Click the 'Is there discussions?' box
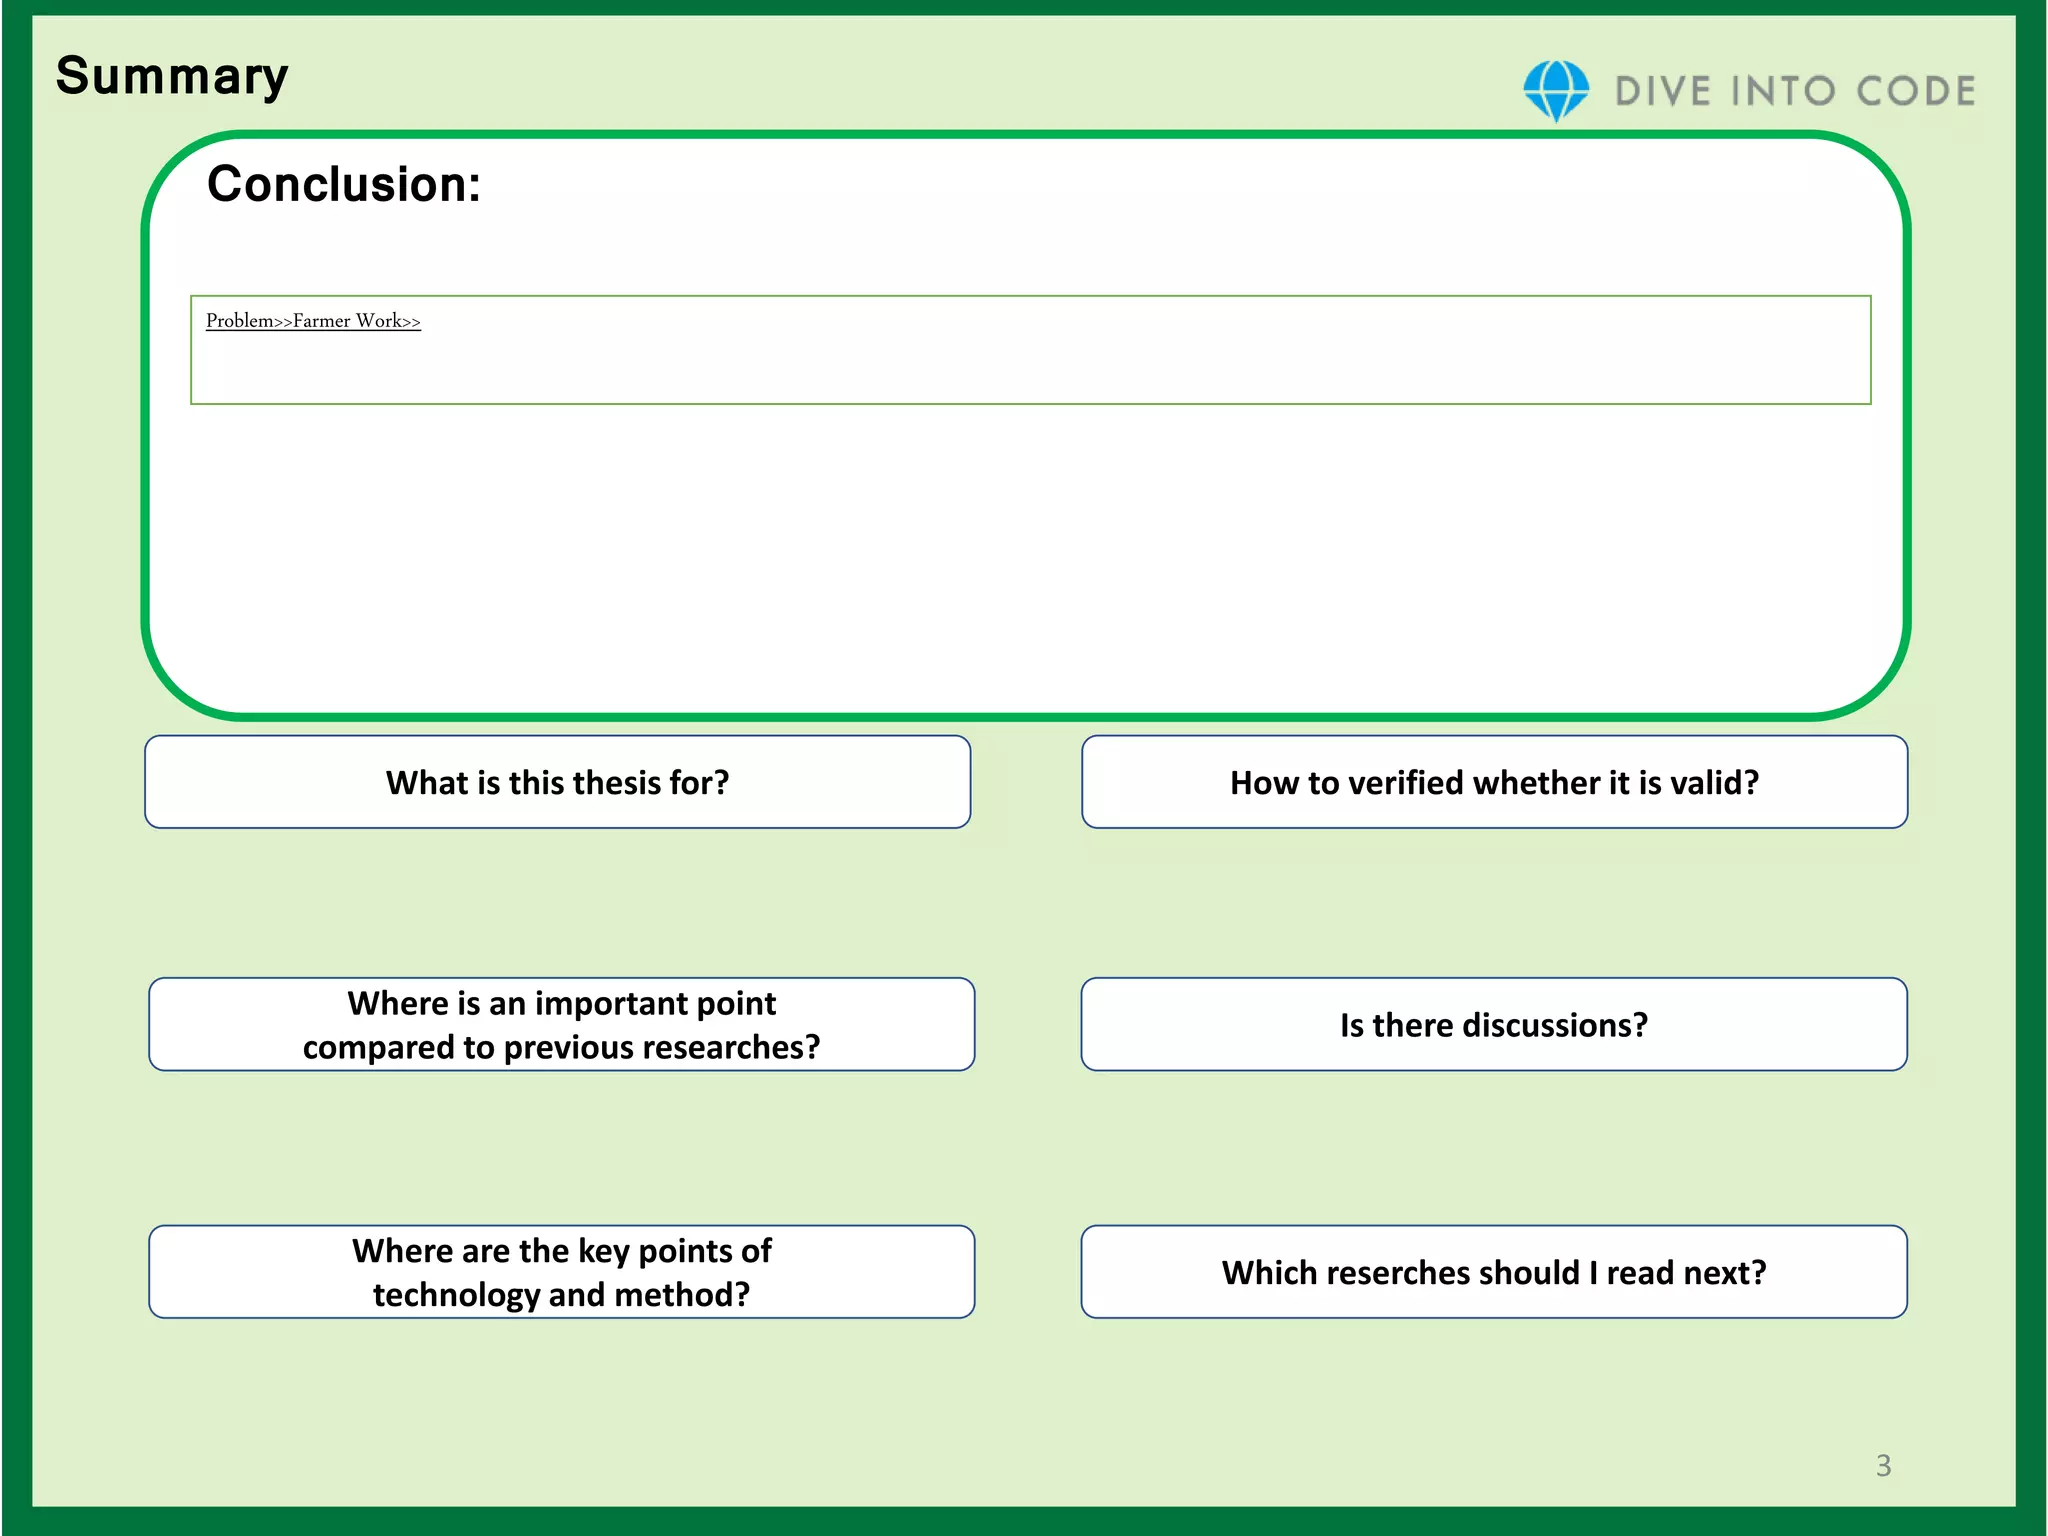Screen dimensions: 2048x1536 pos(1494,1025)
